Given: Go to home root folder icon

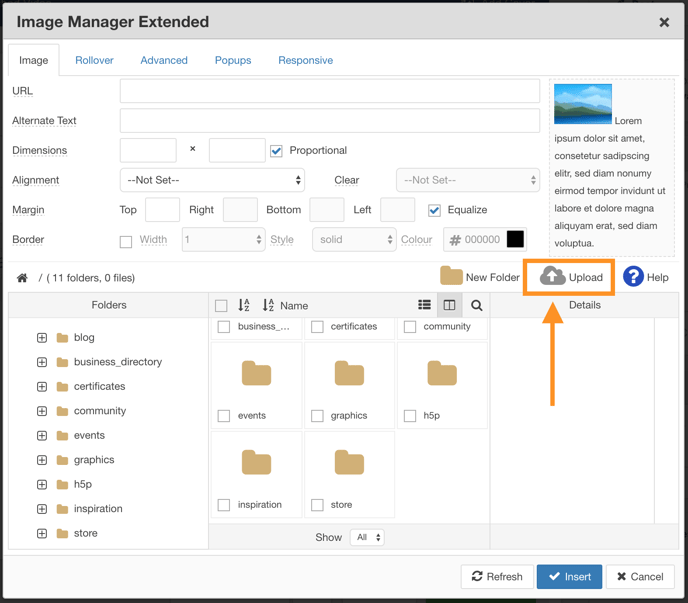Looking at the screenshot, I should [22, 278].
